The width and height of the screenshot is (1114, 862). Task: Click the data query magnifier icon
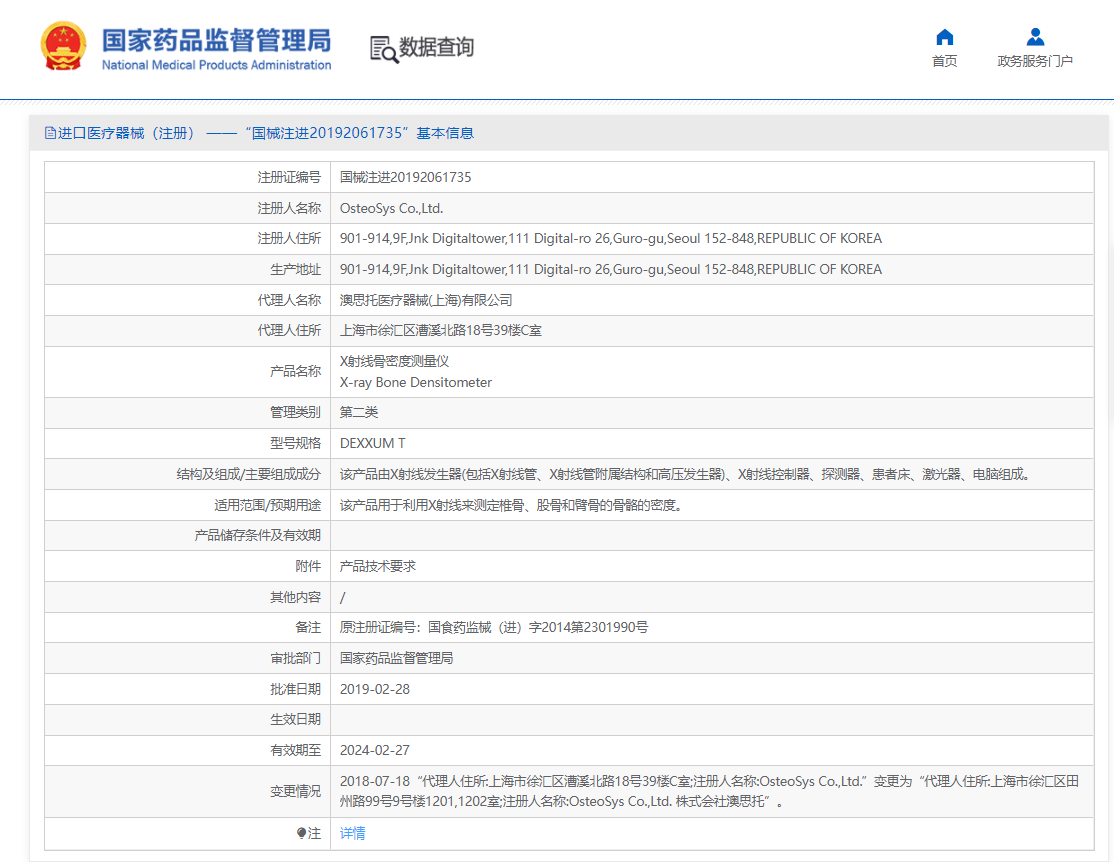point(383,48)
